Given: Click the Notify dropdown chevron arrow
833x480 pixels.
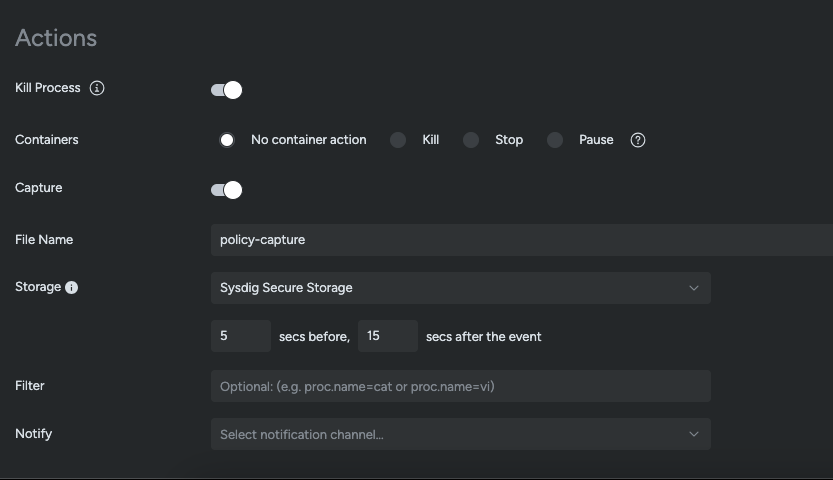Looking at the screenshot, I should (x=694, y=434).
